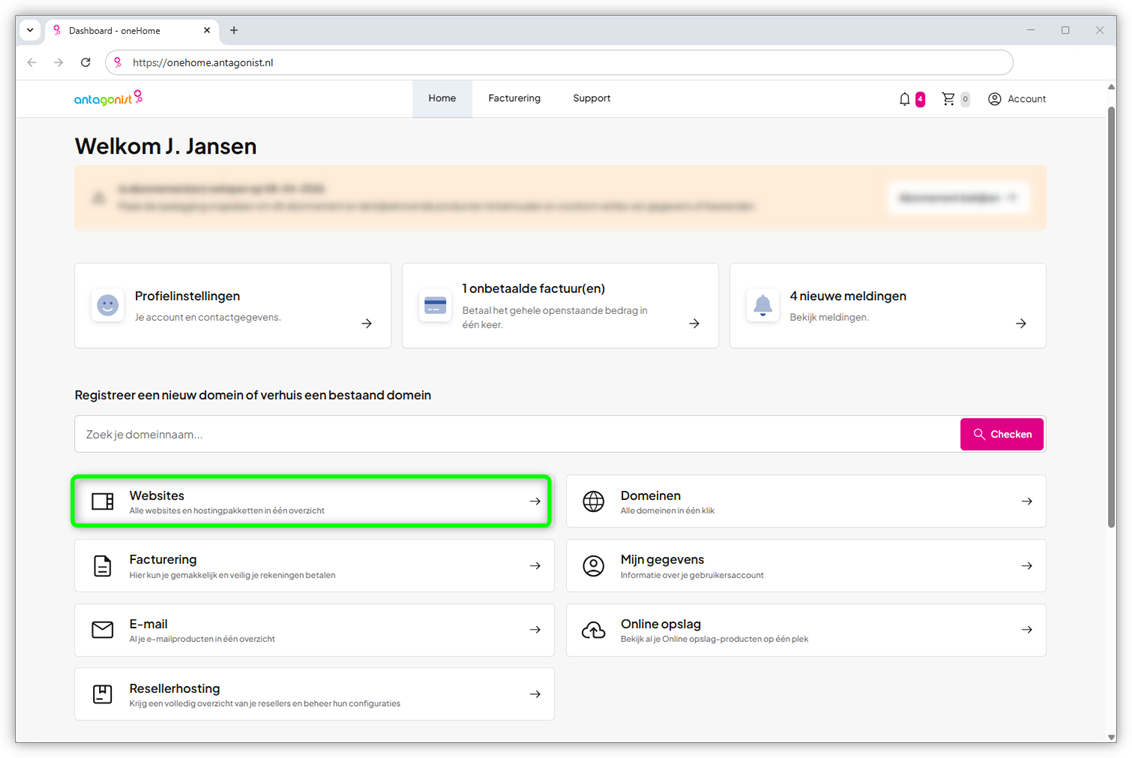Click the Mijn gegevens person icon

pos(594,566)
